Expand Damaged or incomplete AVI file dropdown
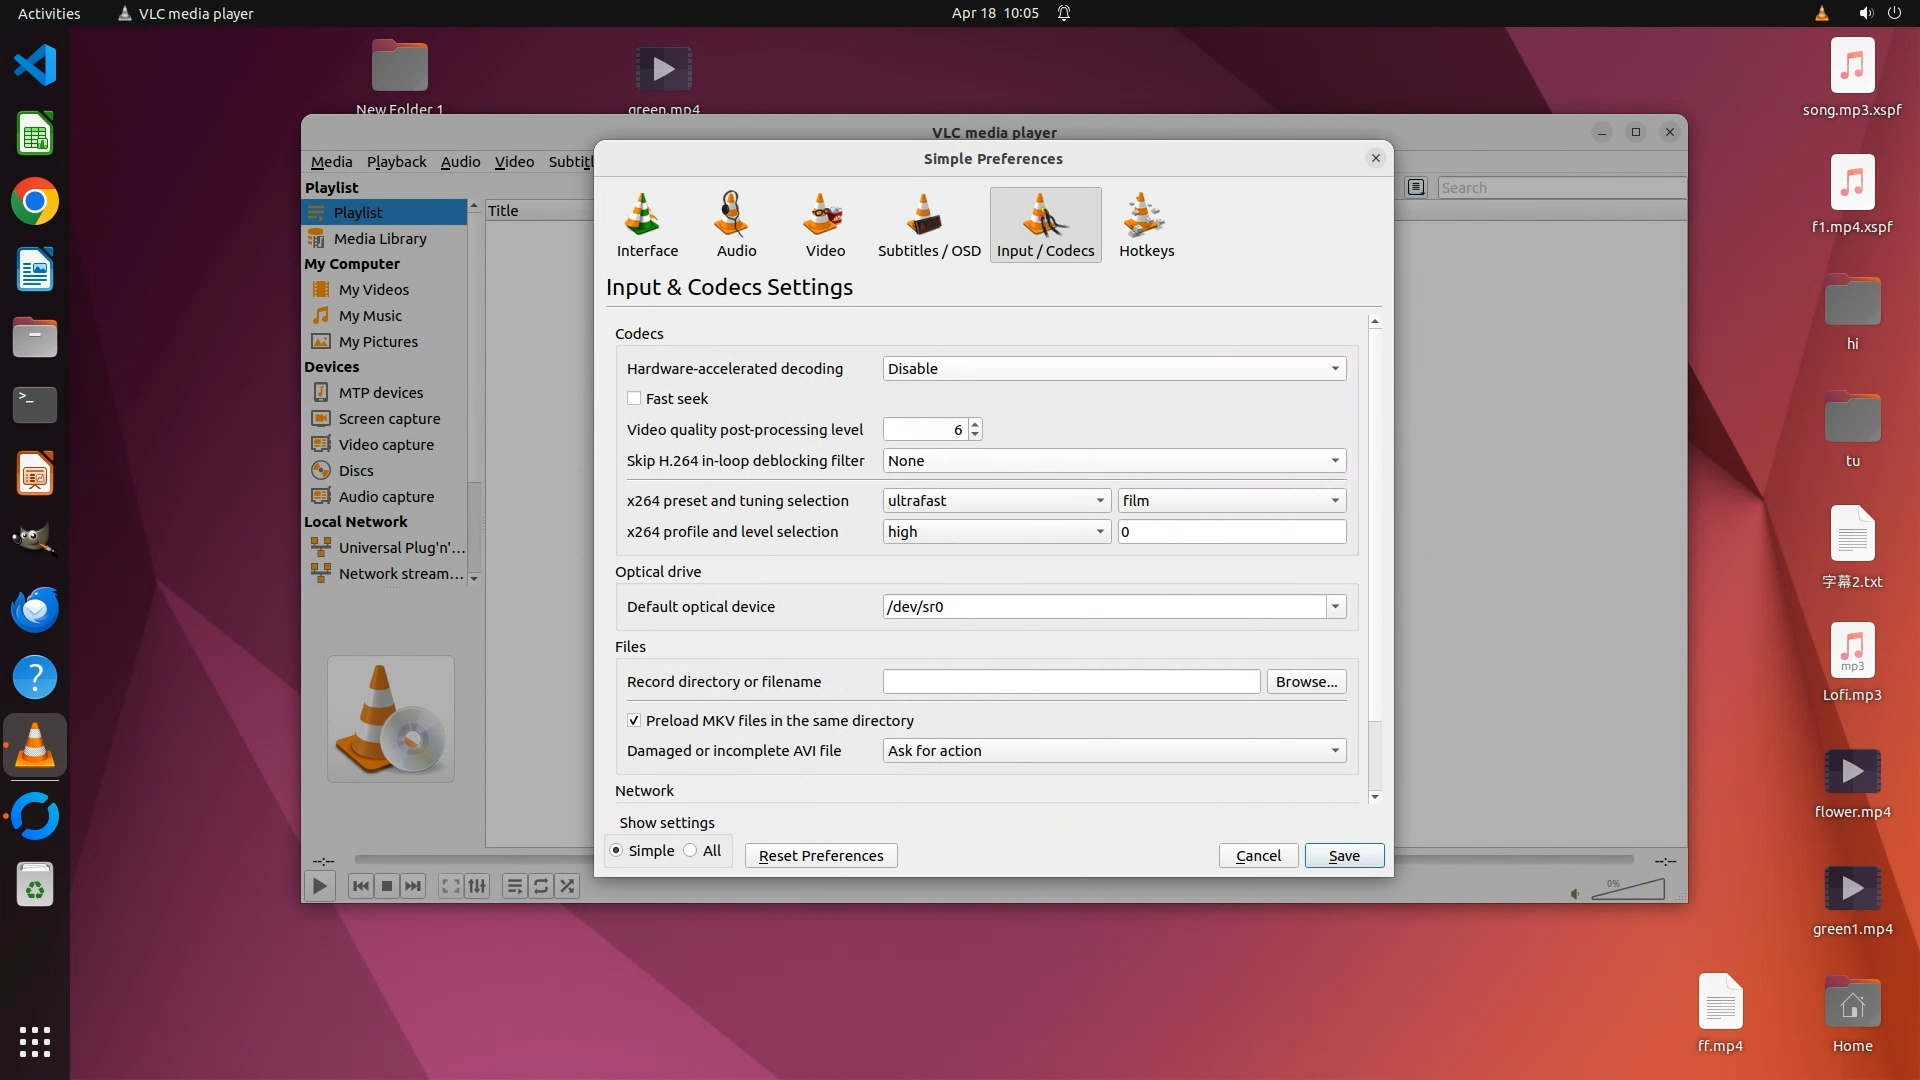This screenshot has width=1920, height=1080. click(1113, 750)
